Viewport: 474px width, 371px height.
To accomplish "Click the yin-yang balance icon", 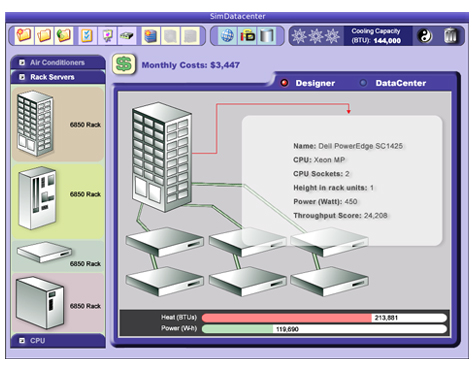I will pyautogui.click(x=425, y=36).
